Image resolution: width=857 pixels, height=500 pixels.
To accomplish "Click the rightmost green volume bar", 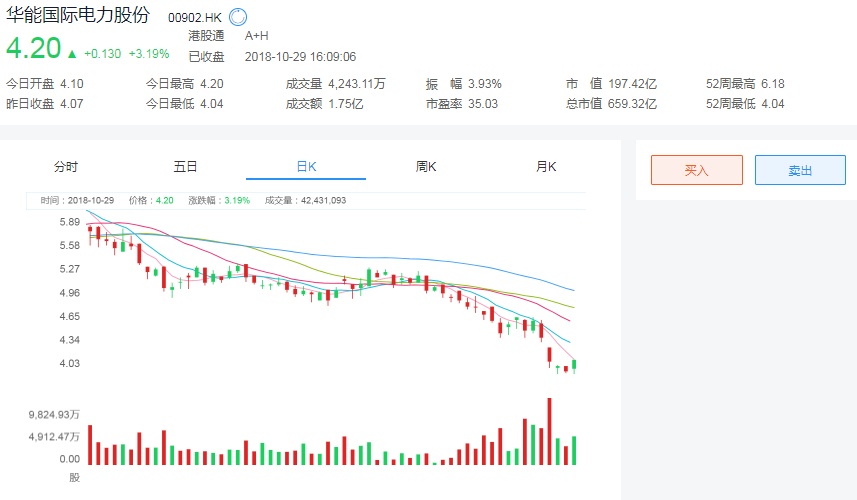I will point(574,450).
